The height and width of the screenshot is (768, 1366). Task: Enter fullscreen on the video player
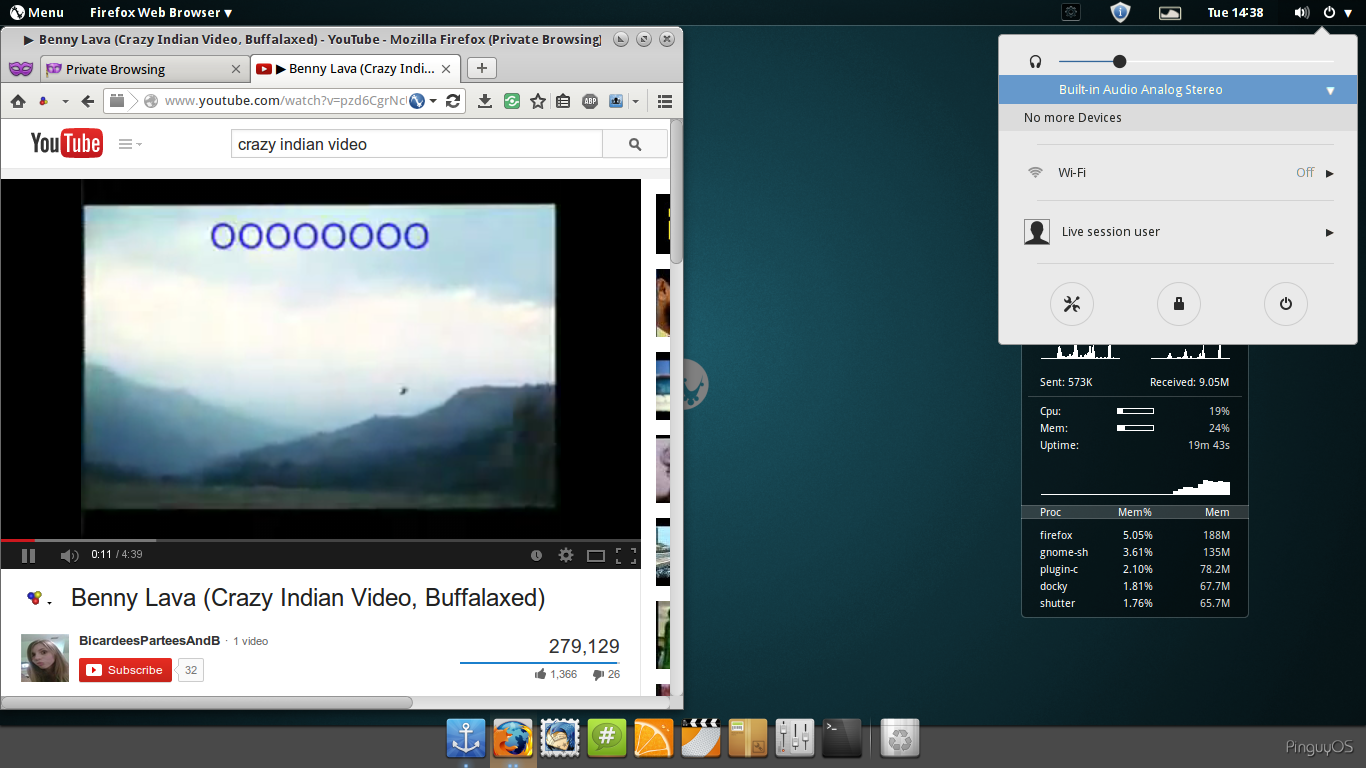[626, 555]
